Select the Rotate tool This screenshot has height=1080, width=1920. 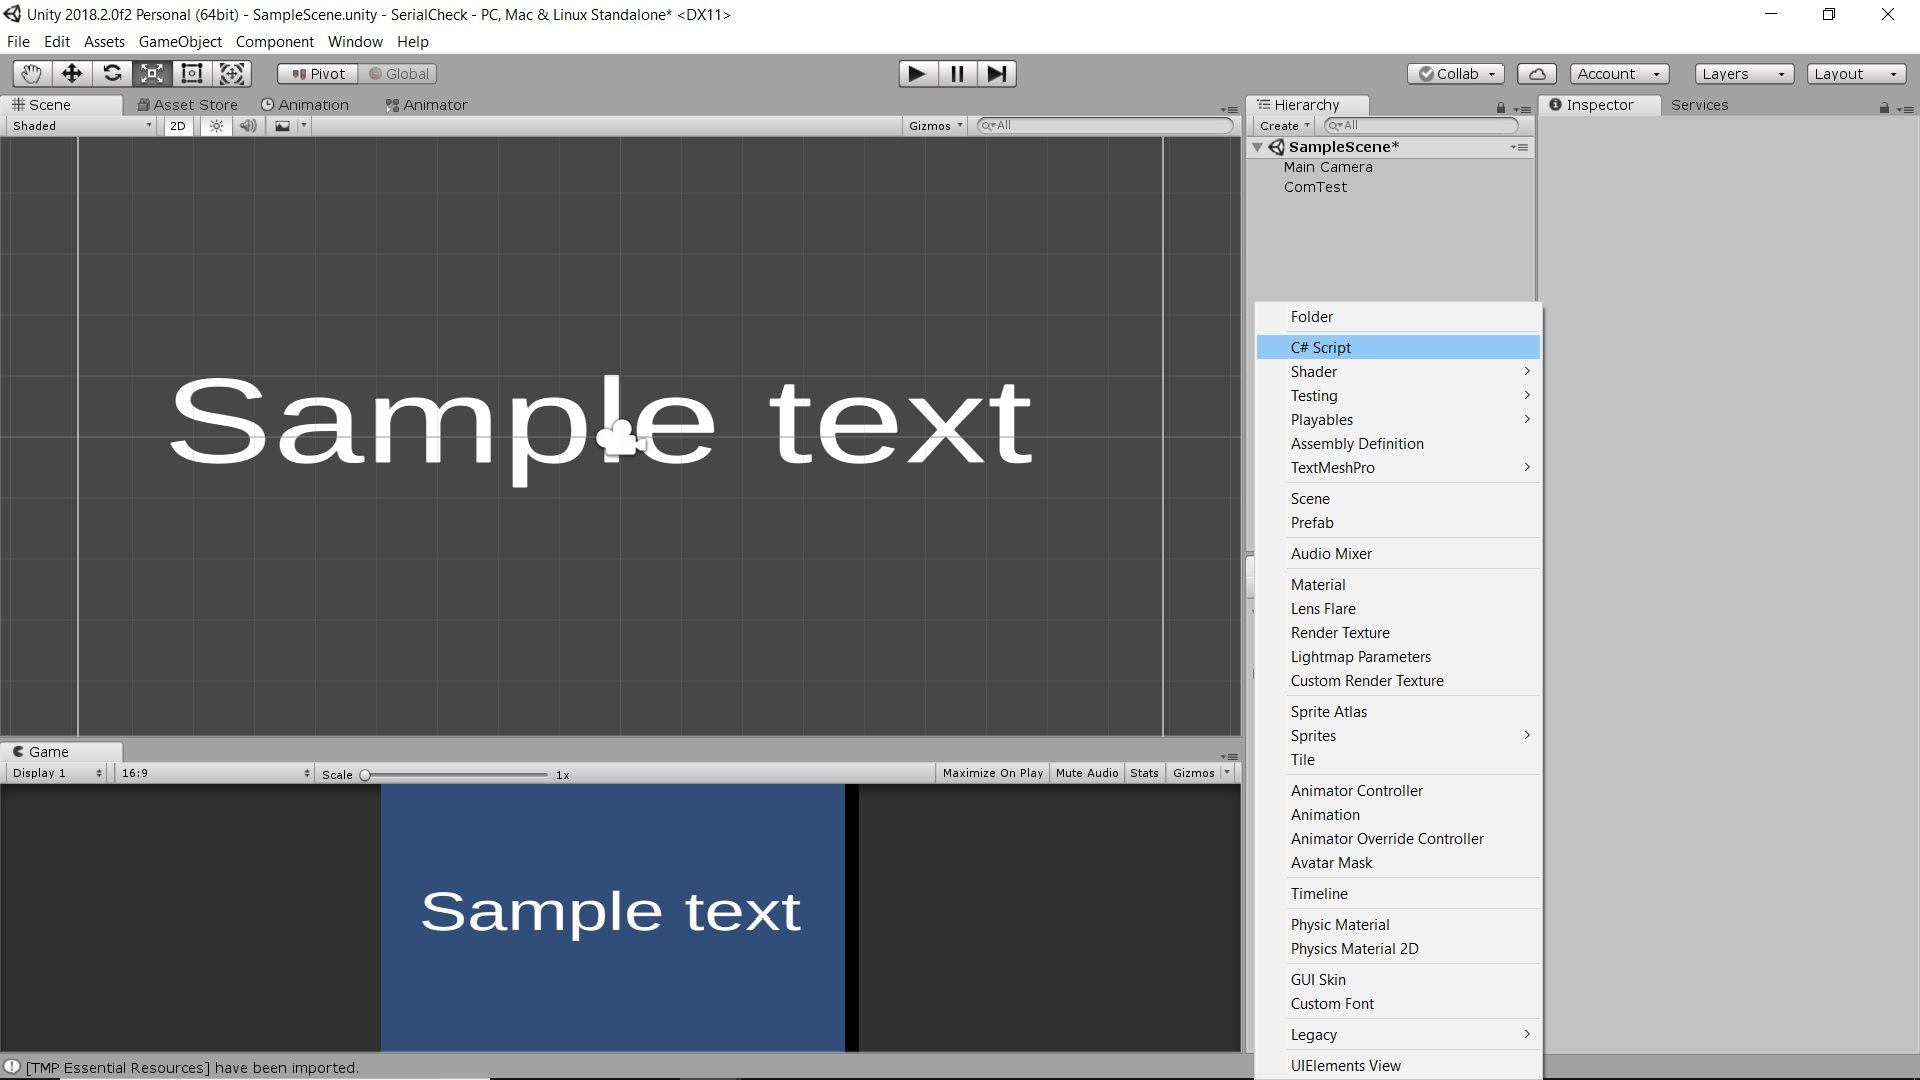pyautogui.click(x=112, y=73)
